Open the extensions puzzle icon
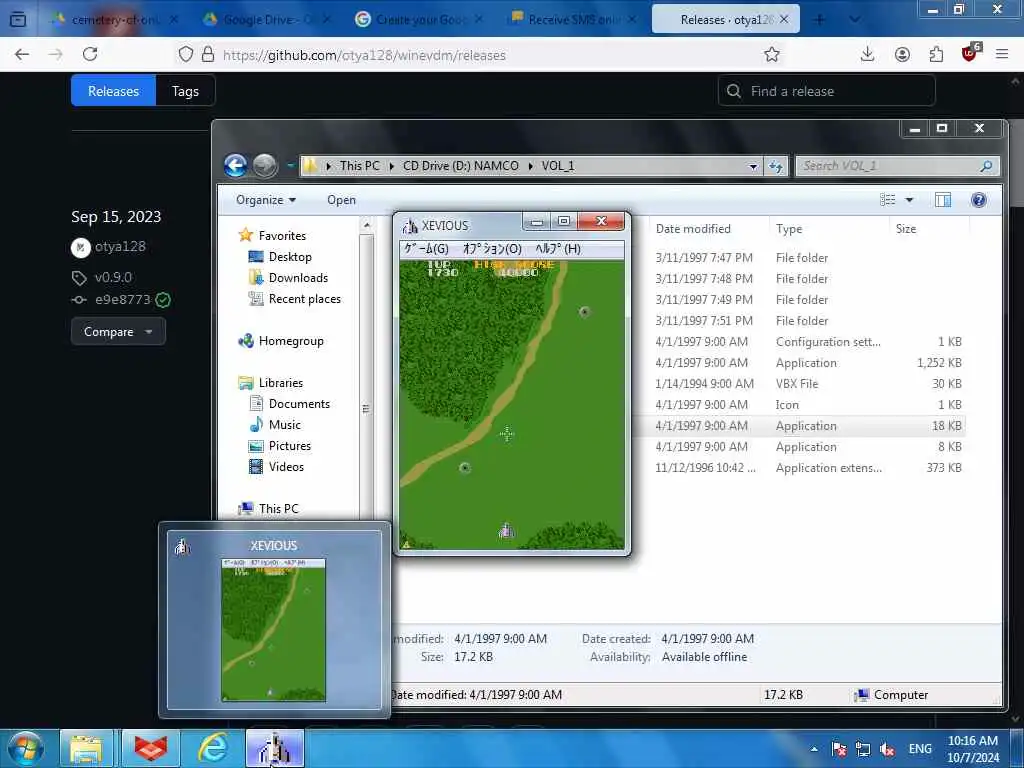 [x=936, y=55]
